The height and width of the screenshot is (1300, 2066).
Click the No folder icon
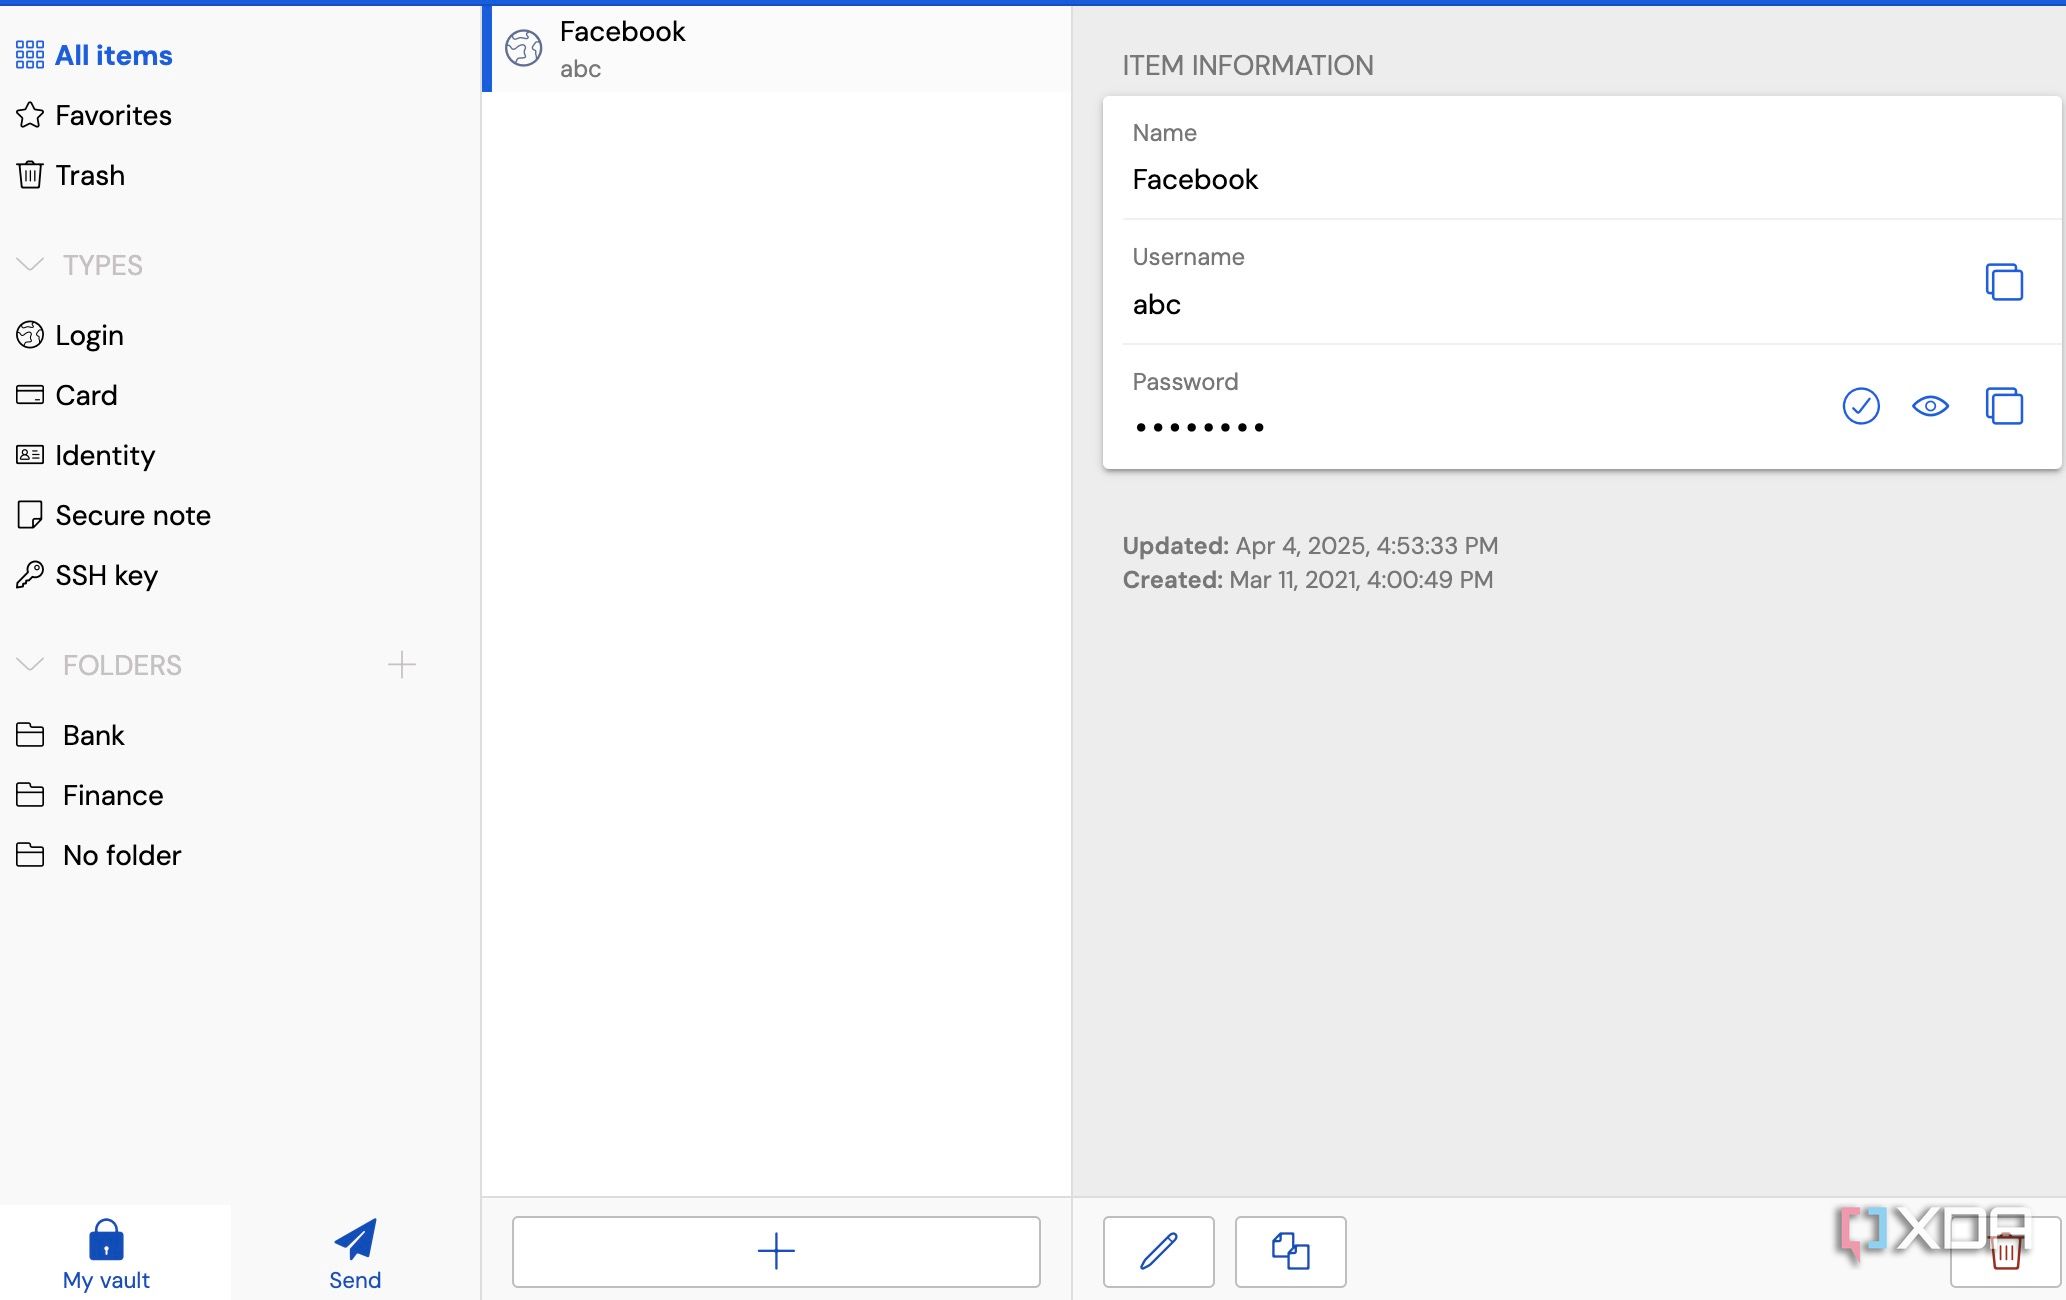click(30, 855)
